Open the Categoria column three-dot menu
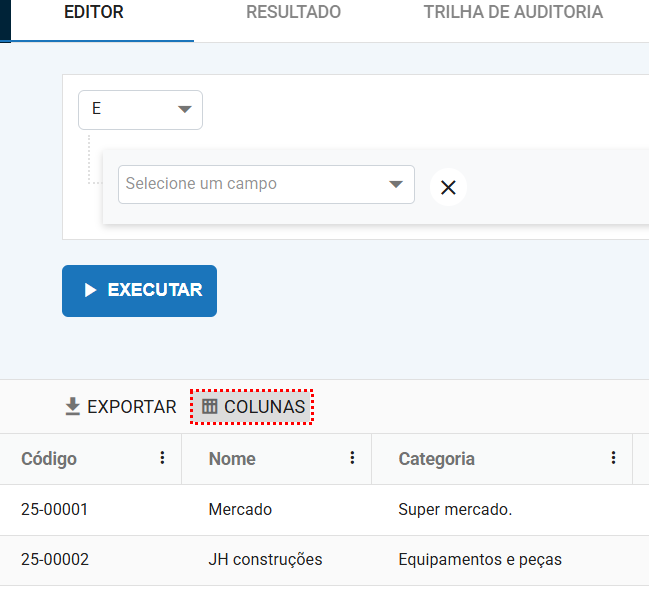649x592 pixels. pyautogui.click(x=613, y=458)
